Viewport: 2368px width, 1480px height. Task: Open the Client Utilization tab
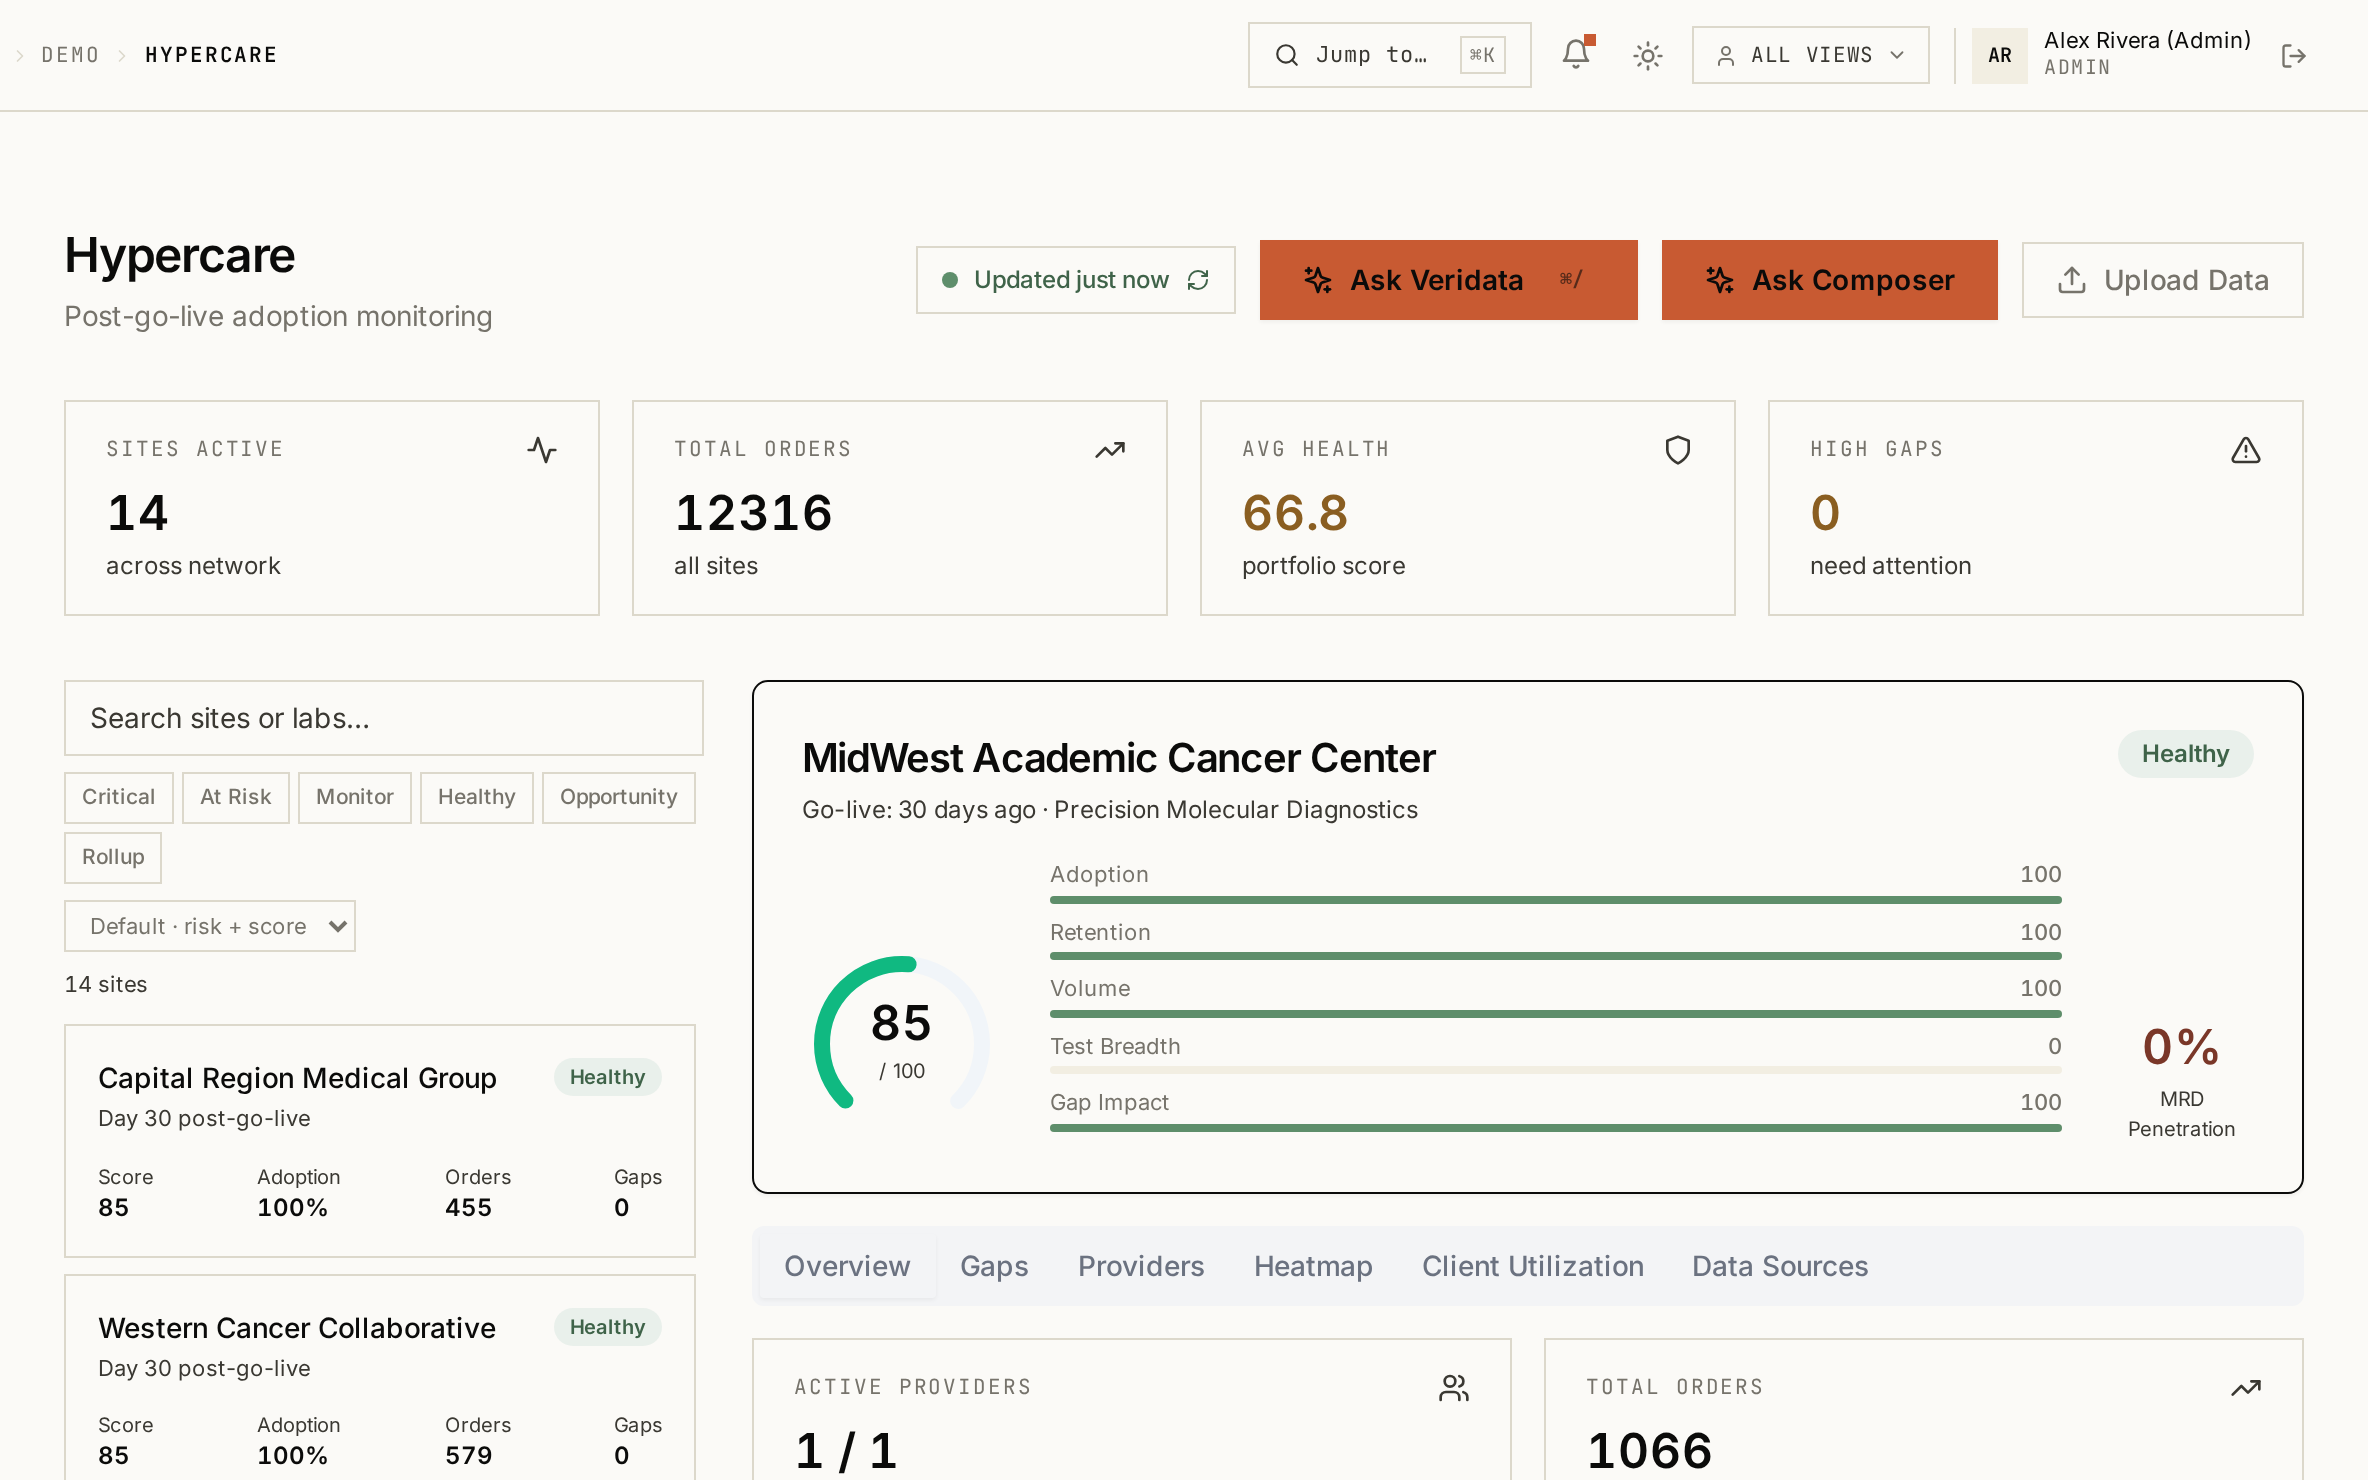1533,1266
